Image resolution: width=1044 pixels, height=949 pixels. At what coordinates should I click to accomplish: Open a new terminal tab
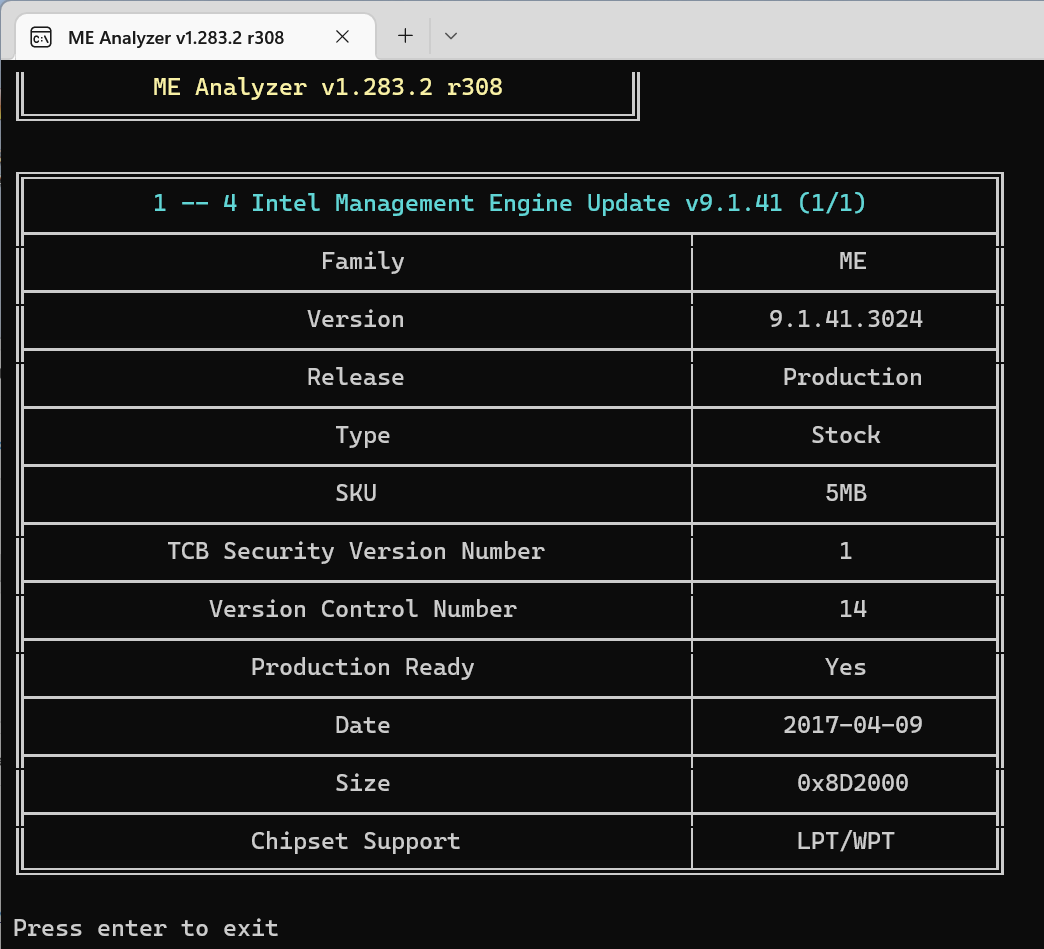405,36
